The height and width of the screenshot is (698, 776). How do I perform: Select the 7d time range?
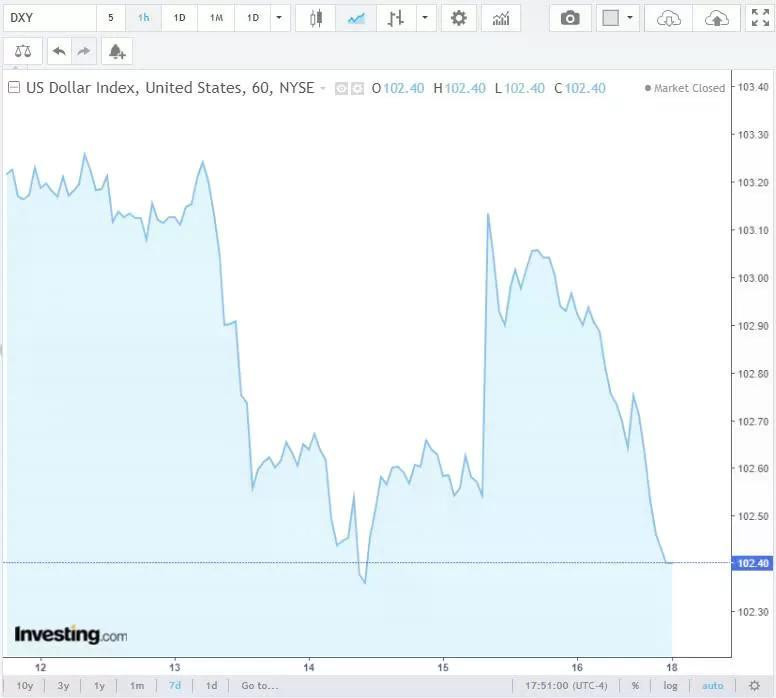click(175, 686)
